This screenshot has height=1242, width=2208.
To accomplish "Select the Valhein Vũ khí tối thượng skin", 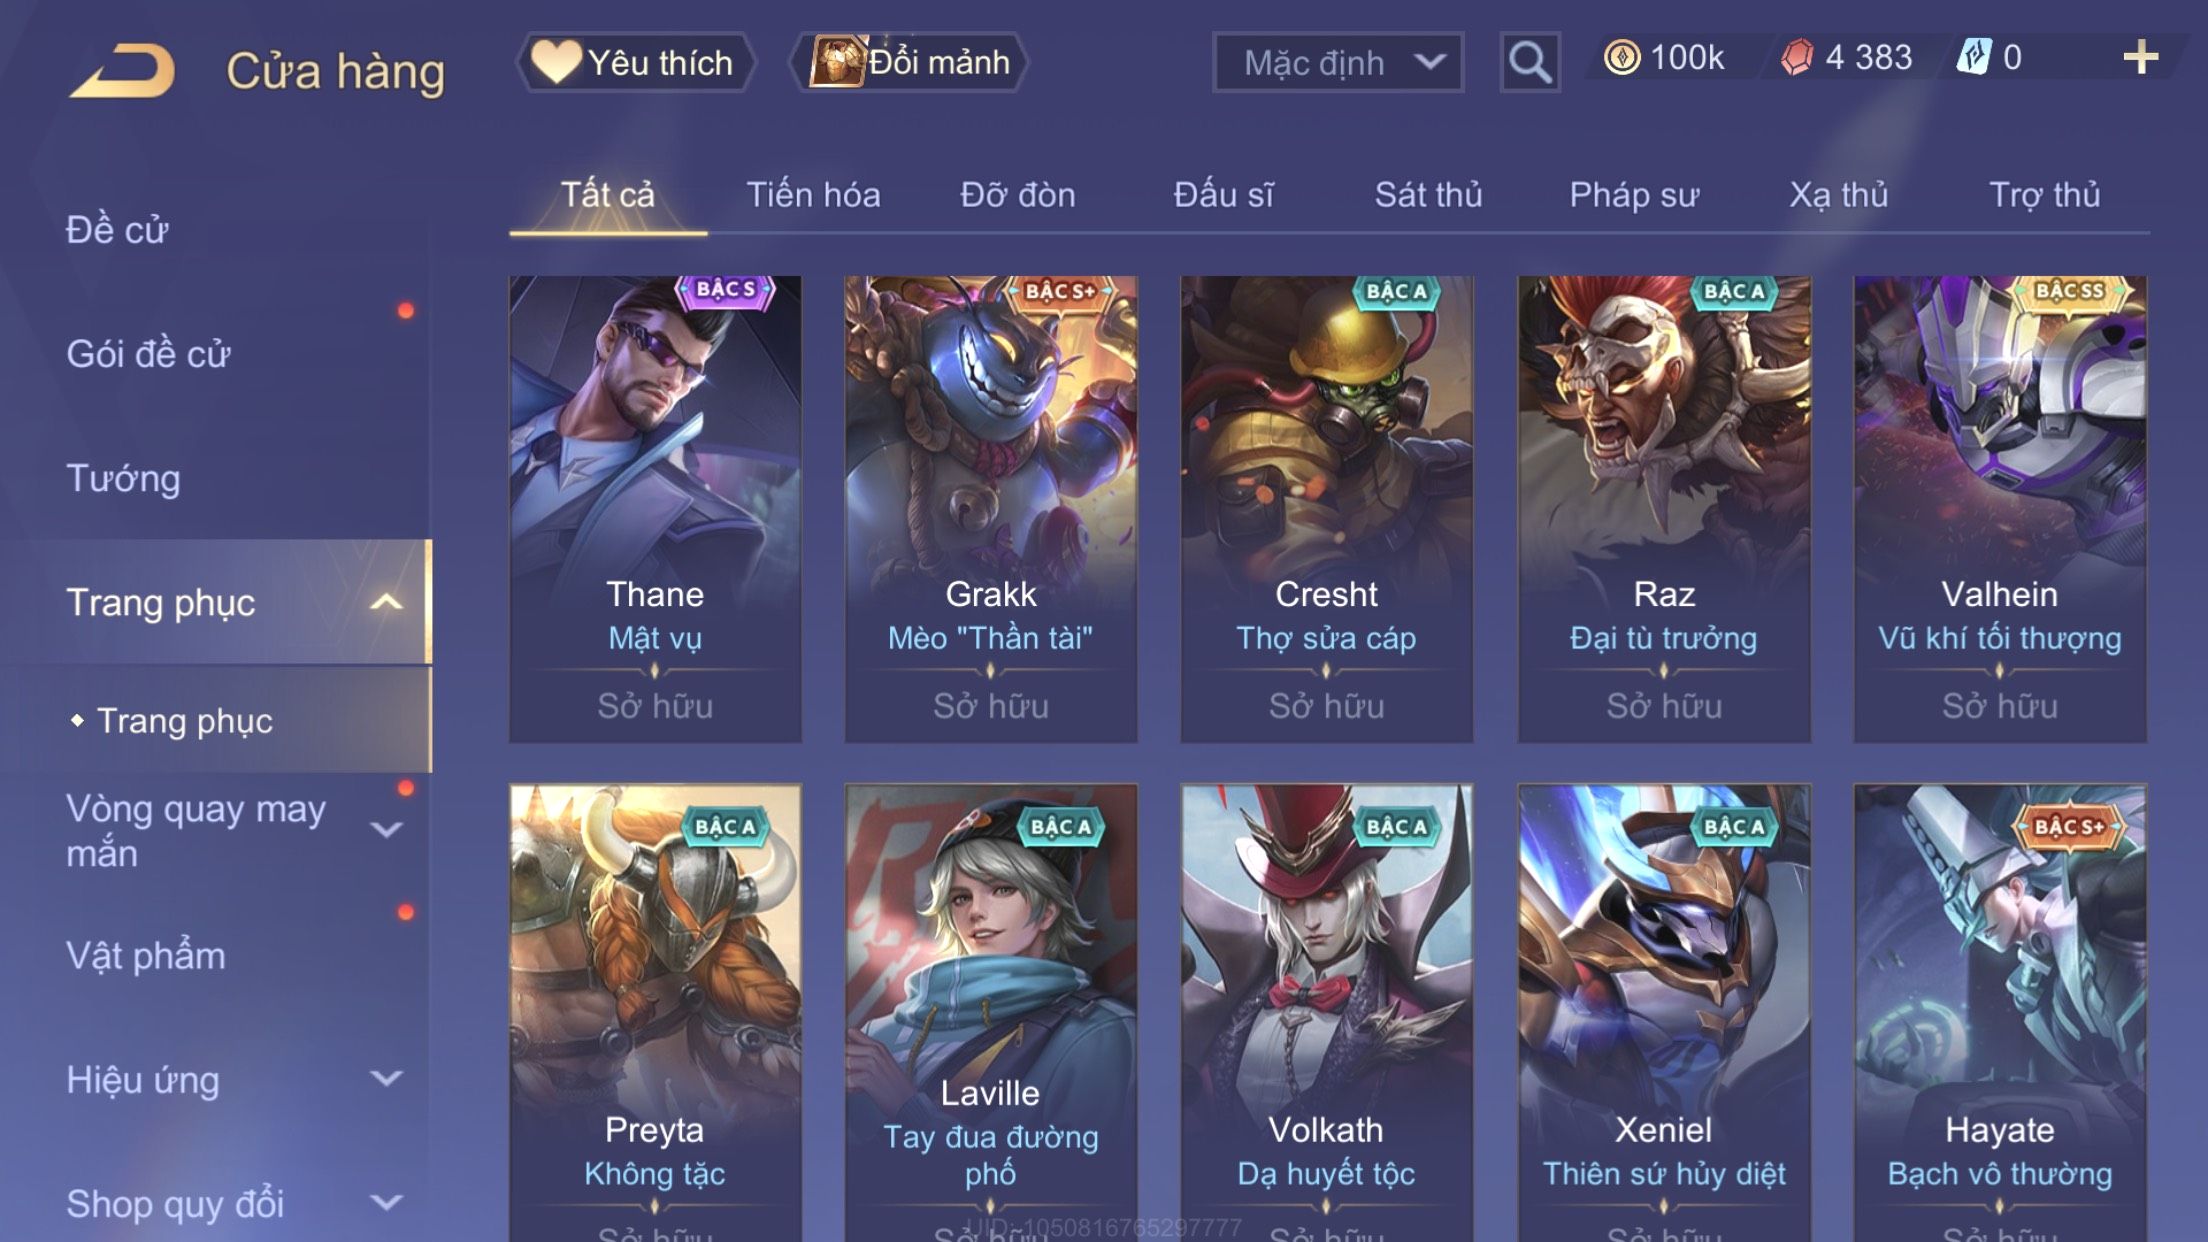I will tap(1999, 509).
